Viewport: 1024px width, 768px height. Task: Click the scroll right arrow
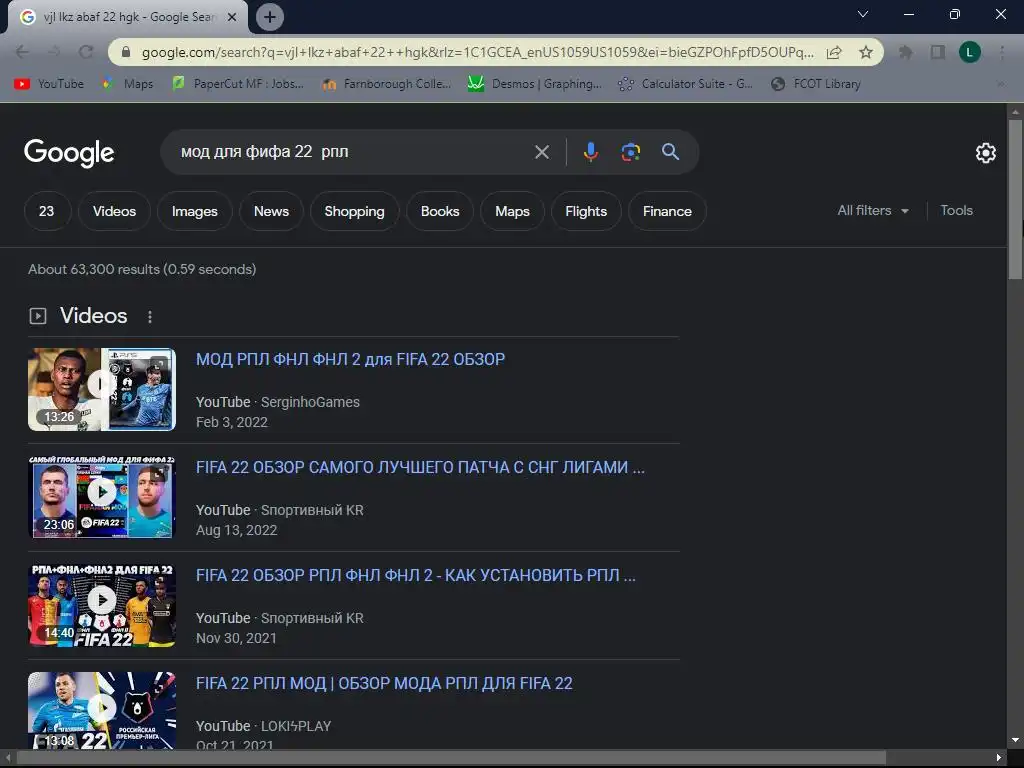[x=999, y=758]
